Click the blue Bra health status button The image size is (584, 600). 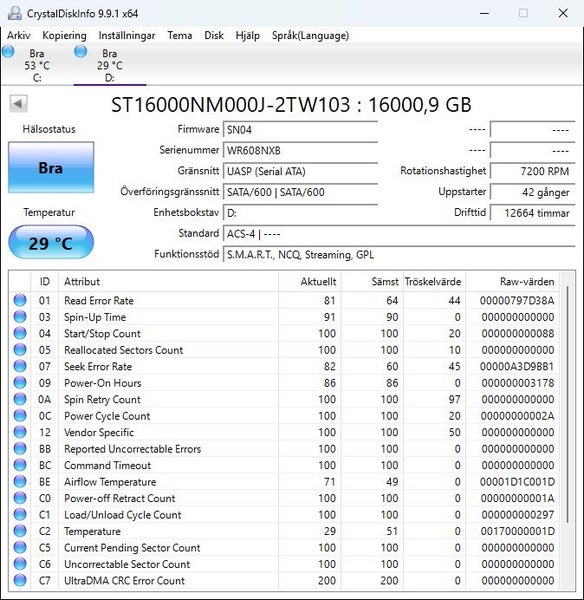pos(51,168)
